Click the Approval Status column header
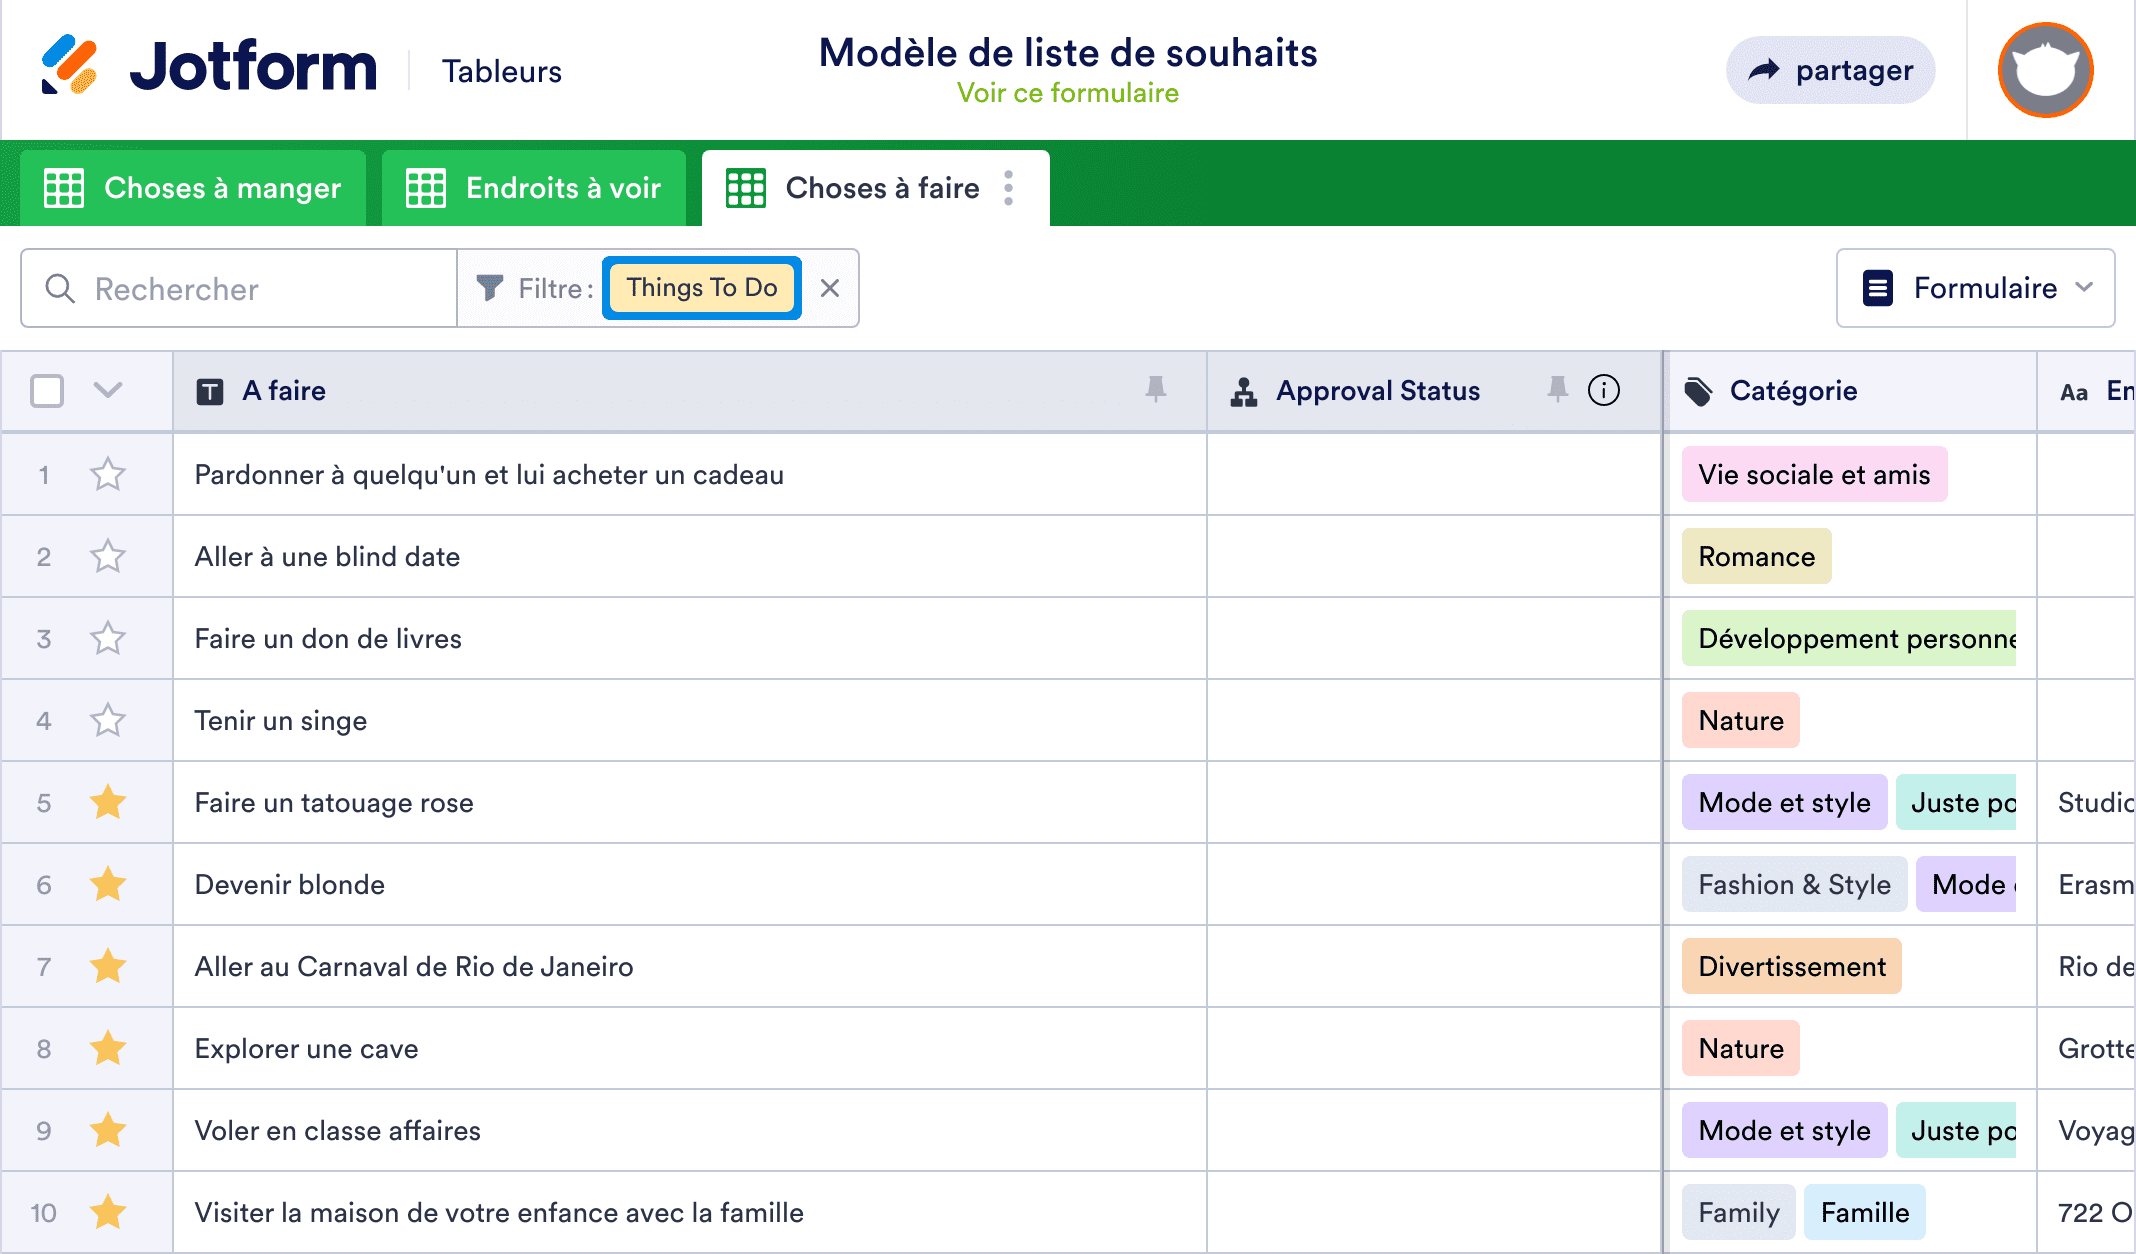This screenshot has height=1254, width=2136. point(1435,391)
